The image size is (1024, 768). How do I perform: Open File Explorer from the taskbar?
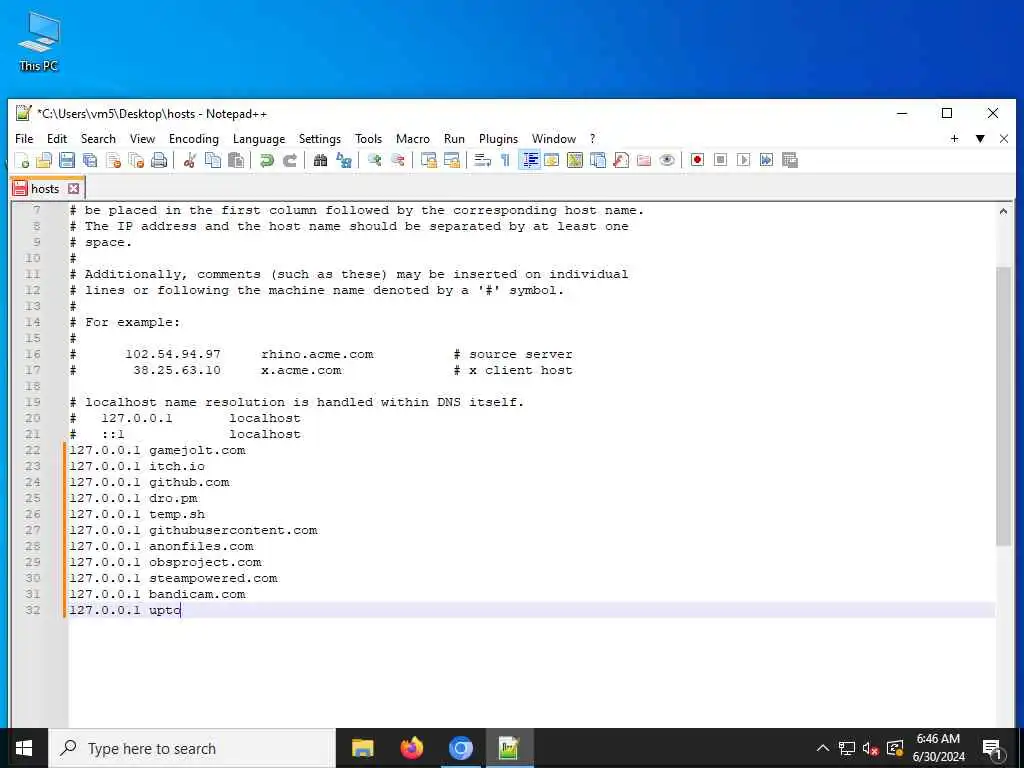coord(362,748)
